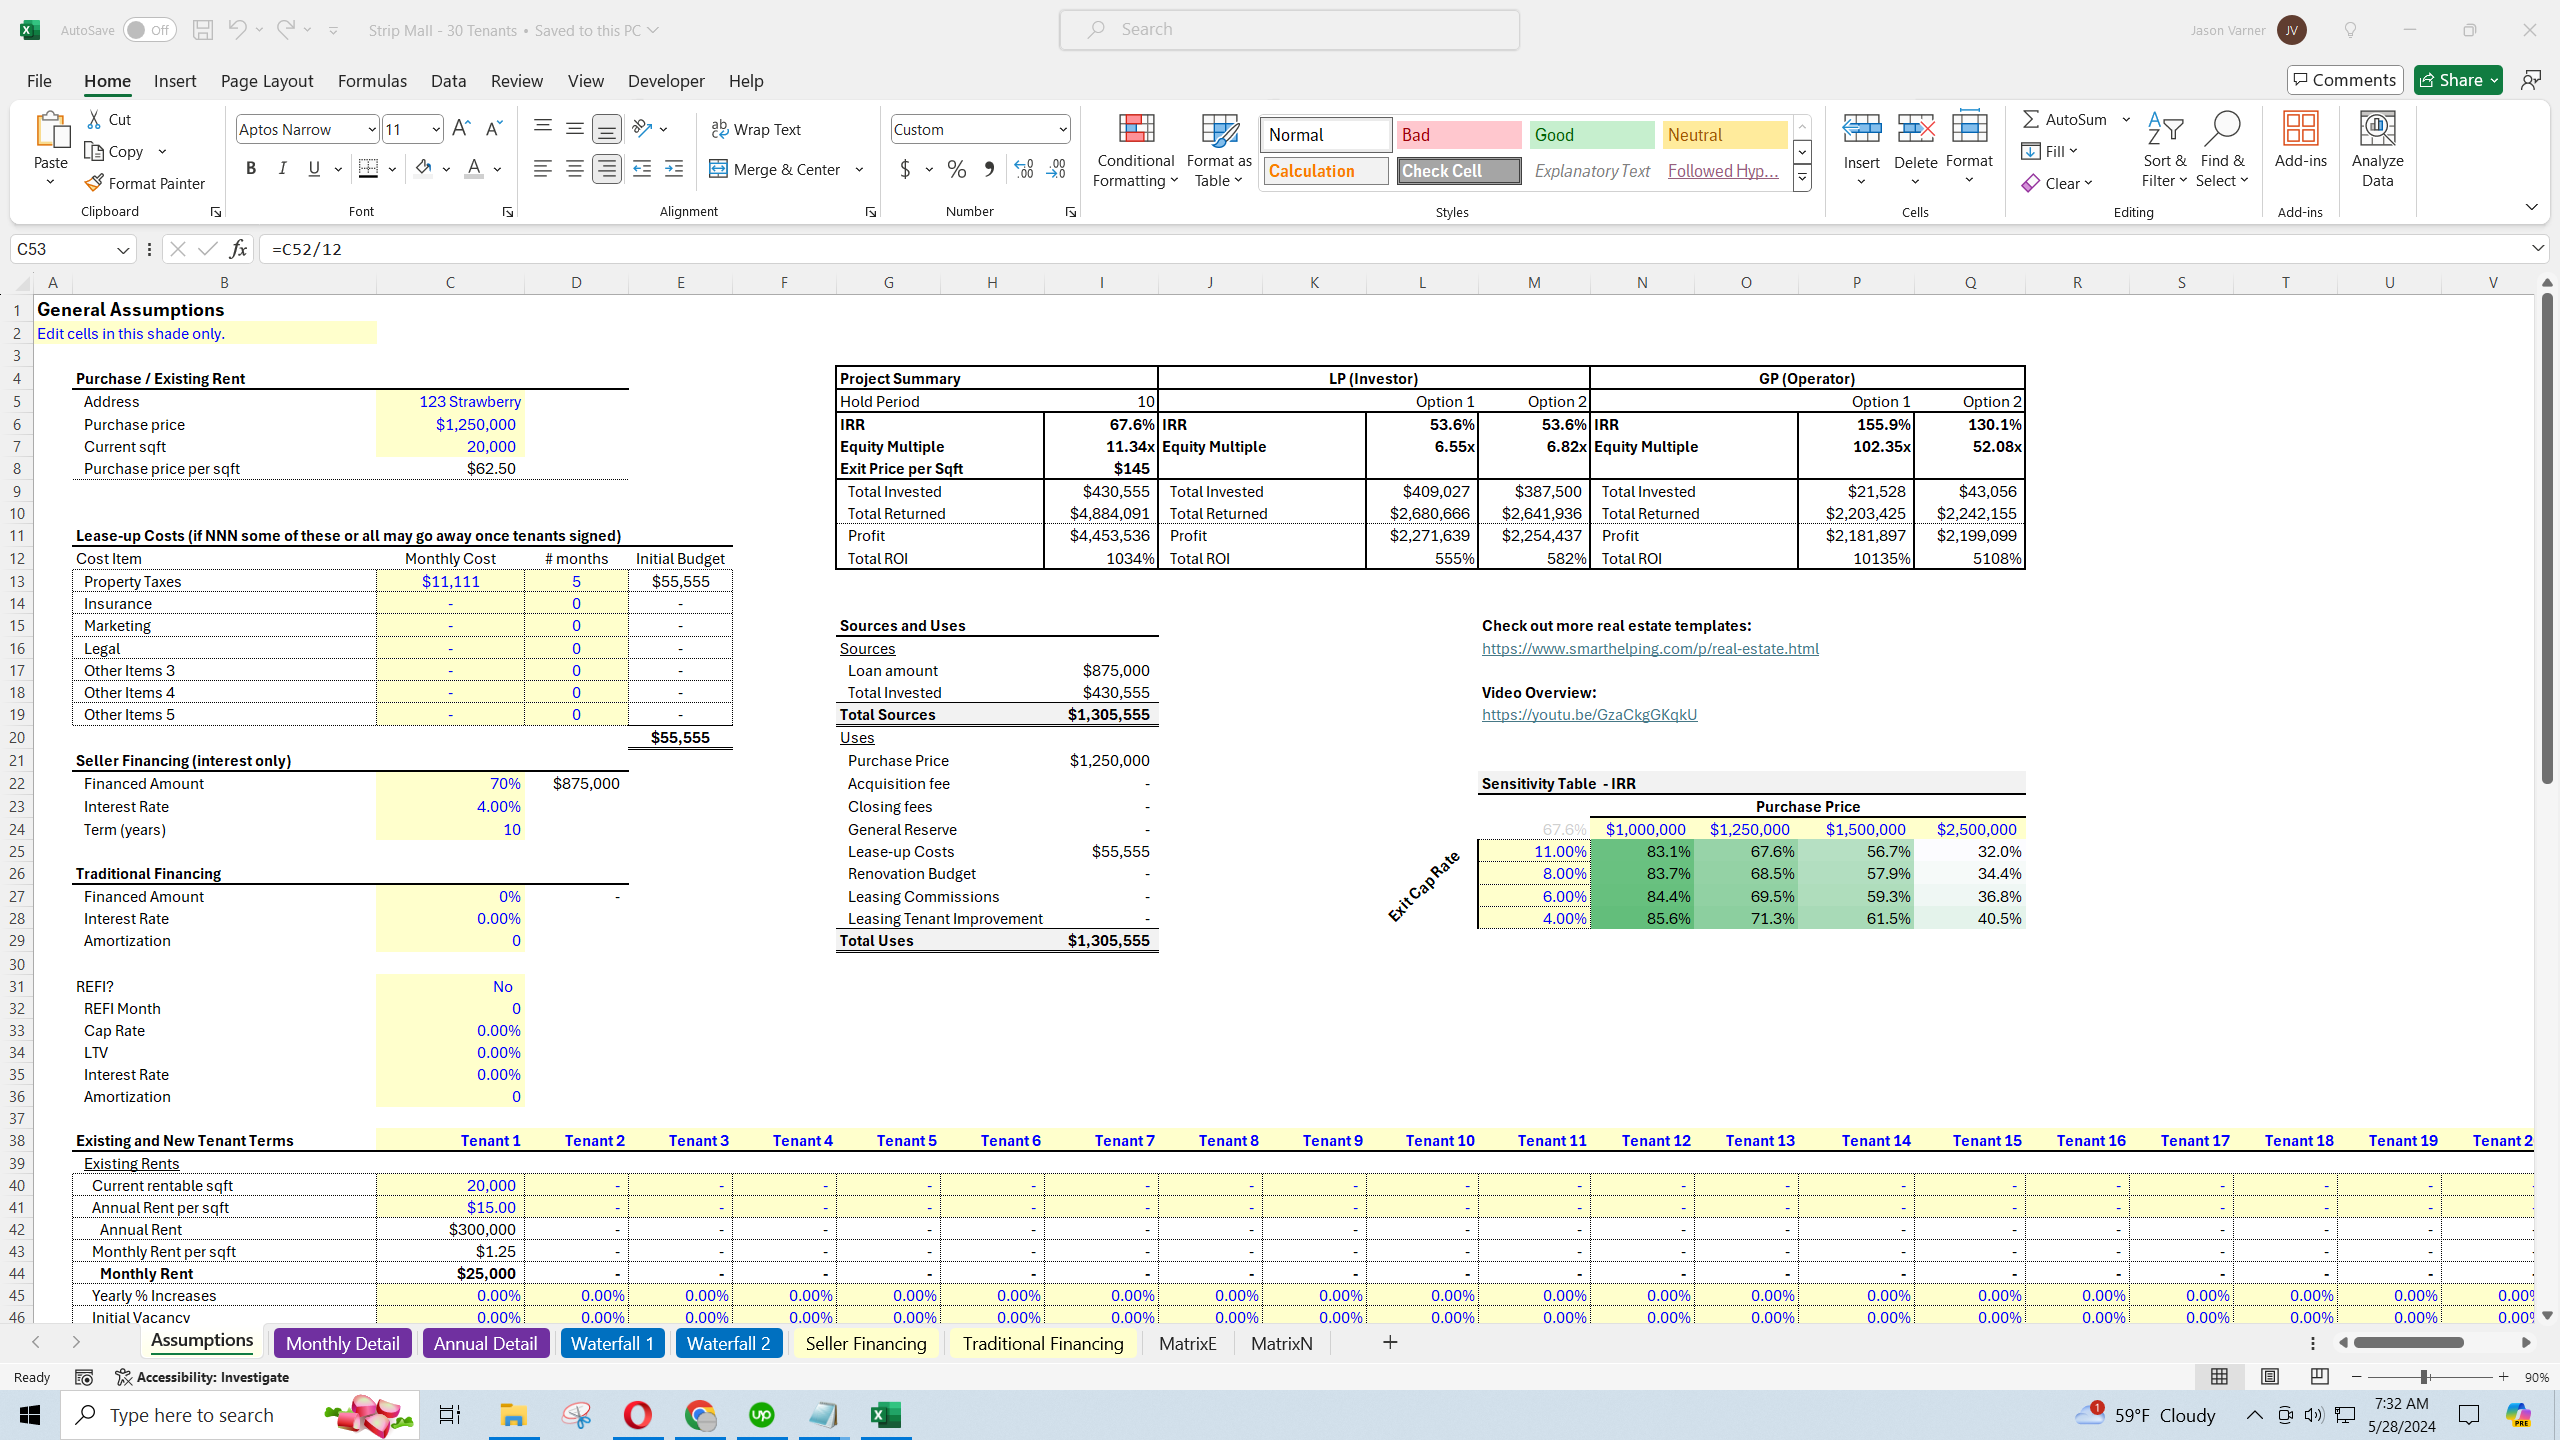2560x1440 pixels.
Task: Open the font name dropdown
Action: [x=371, y=129]
